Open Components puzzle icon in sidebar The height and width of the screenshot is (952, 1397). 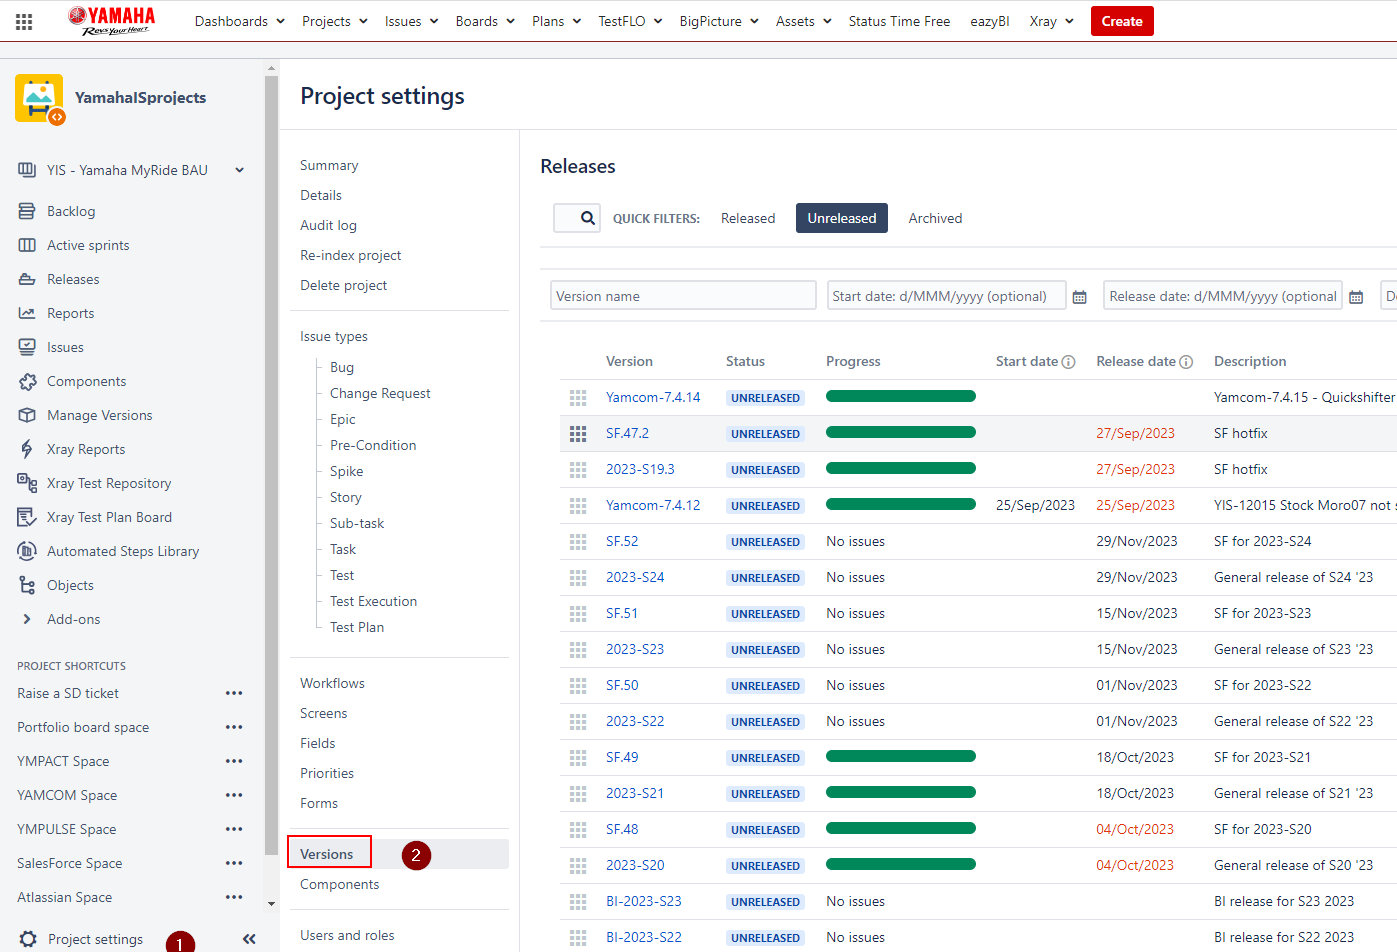pos(27,381)
